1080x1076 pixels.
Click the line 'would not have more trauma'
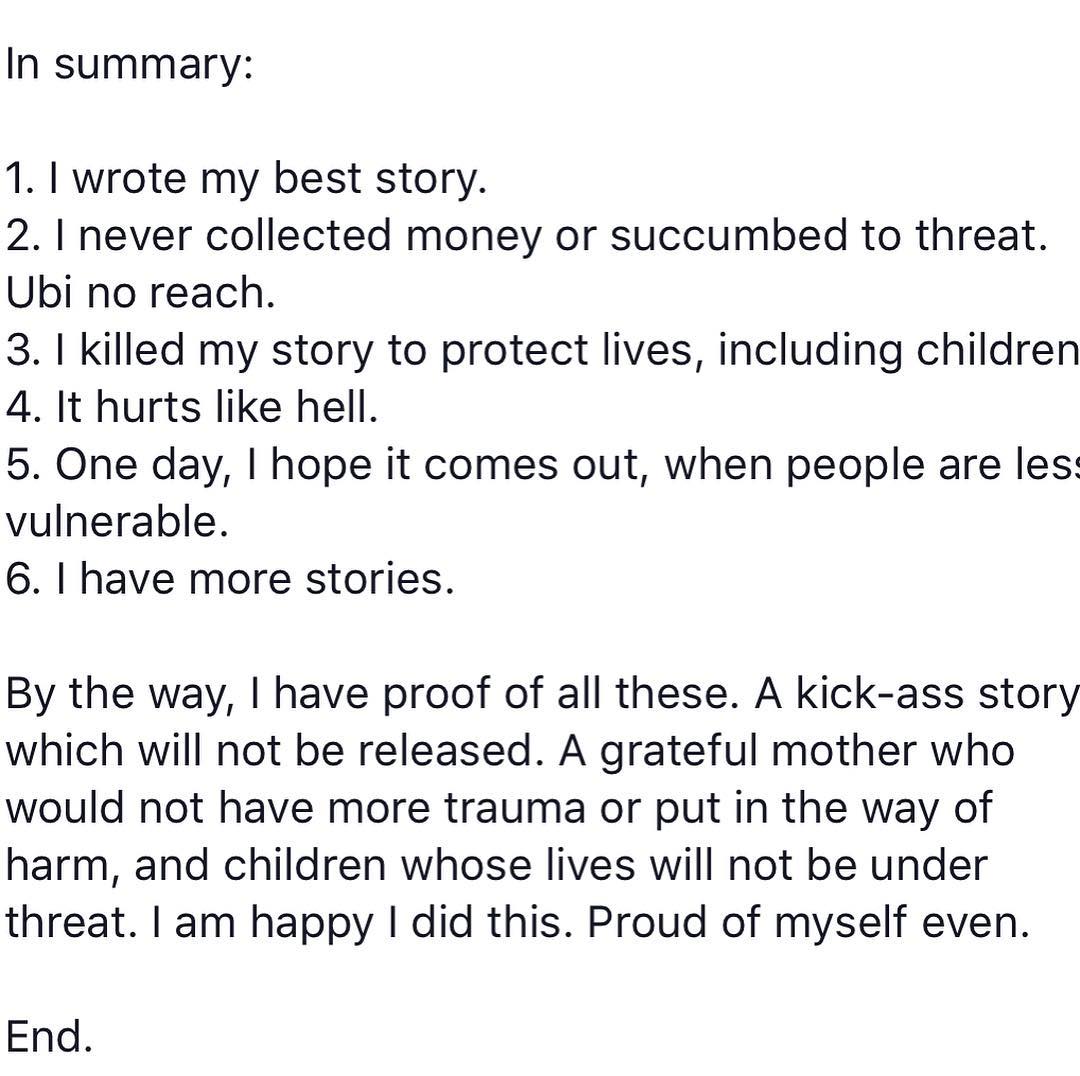(499, 808)
